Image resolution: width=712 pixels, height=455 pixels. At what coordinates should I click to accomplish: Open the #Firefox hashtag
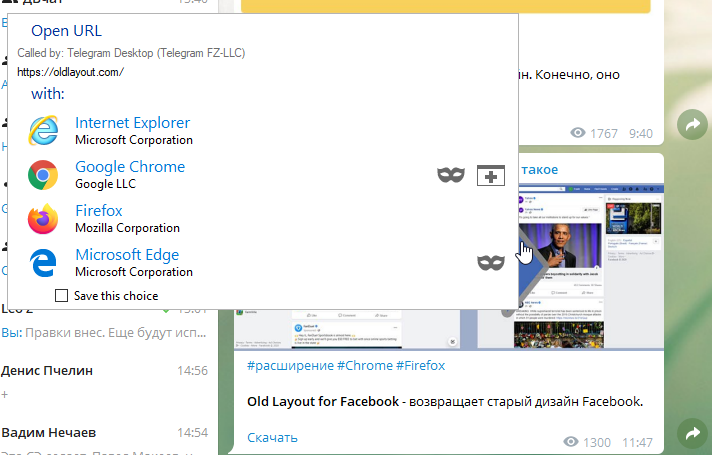(420, 366)
